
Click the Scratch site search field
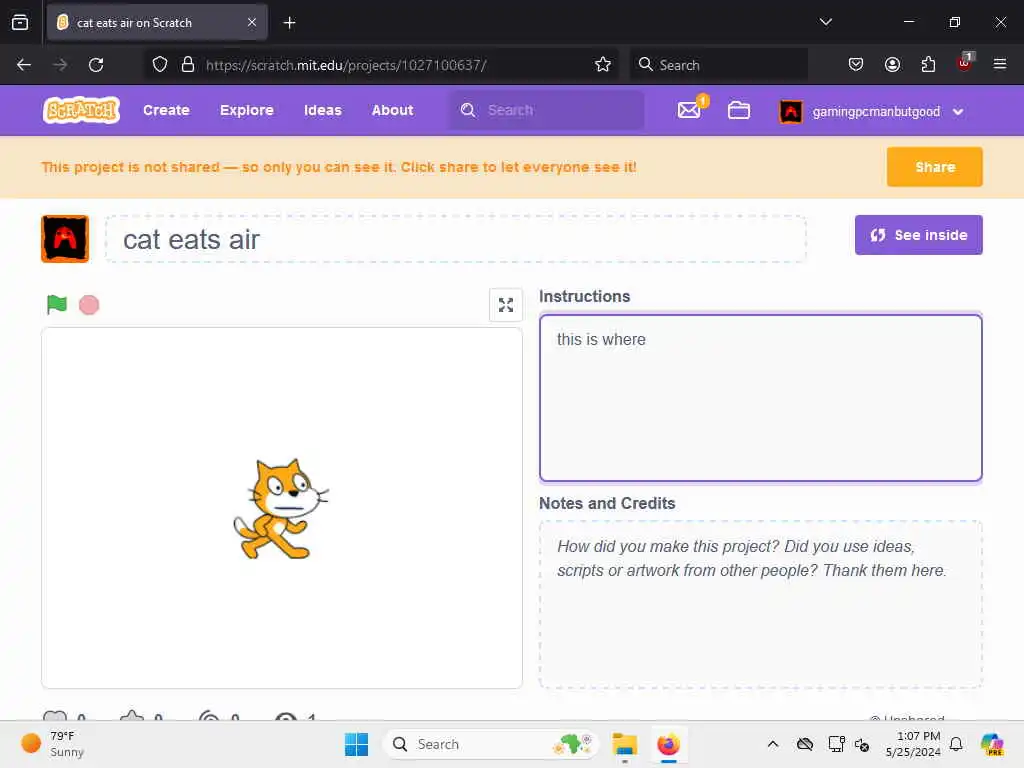pyautogui.click(x=547, y=110)
